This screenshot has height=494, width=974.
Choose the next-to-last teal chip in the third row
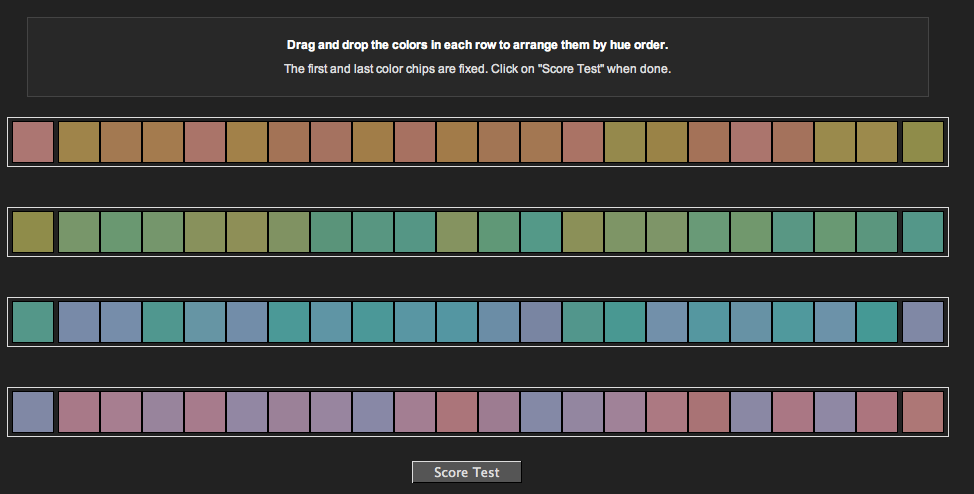click(x=876, y=322)
